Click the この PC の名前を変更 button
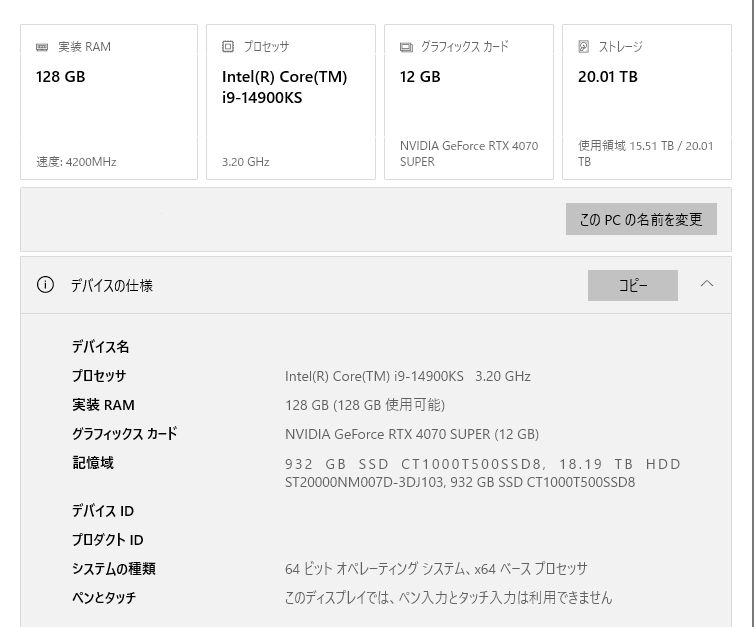Image resolution: width=756 pixels, height=627 pixels. (x=641, y=219)
